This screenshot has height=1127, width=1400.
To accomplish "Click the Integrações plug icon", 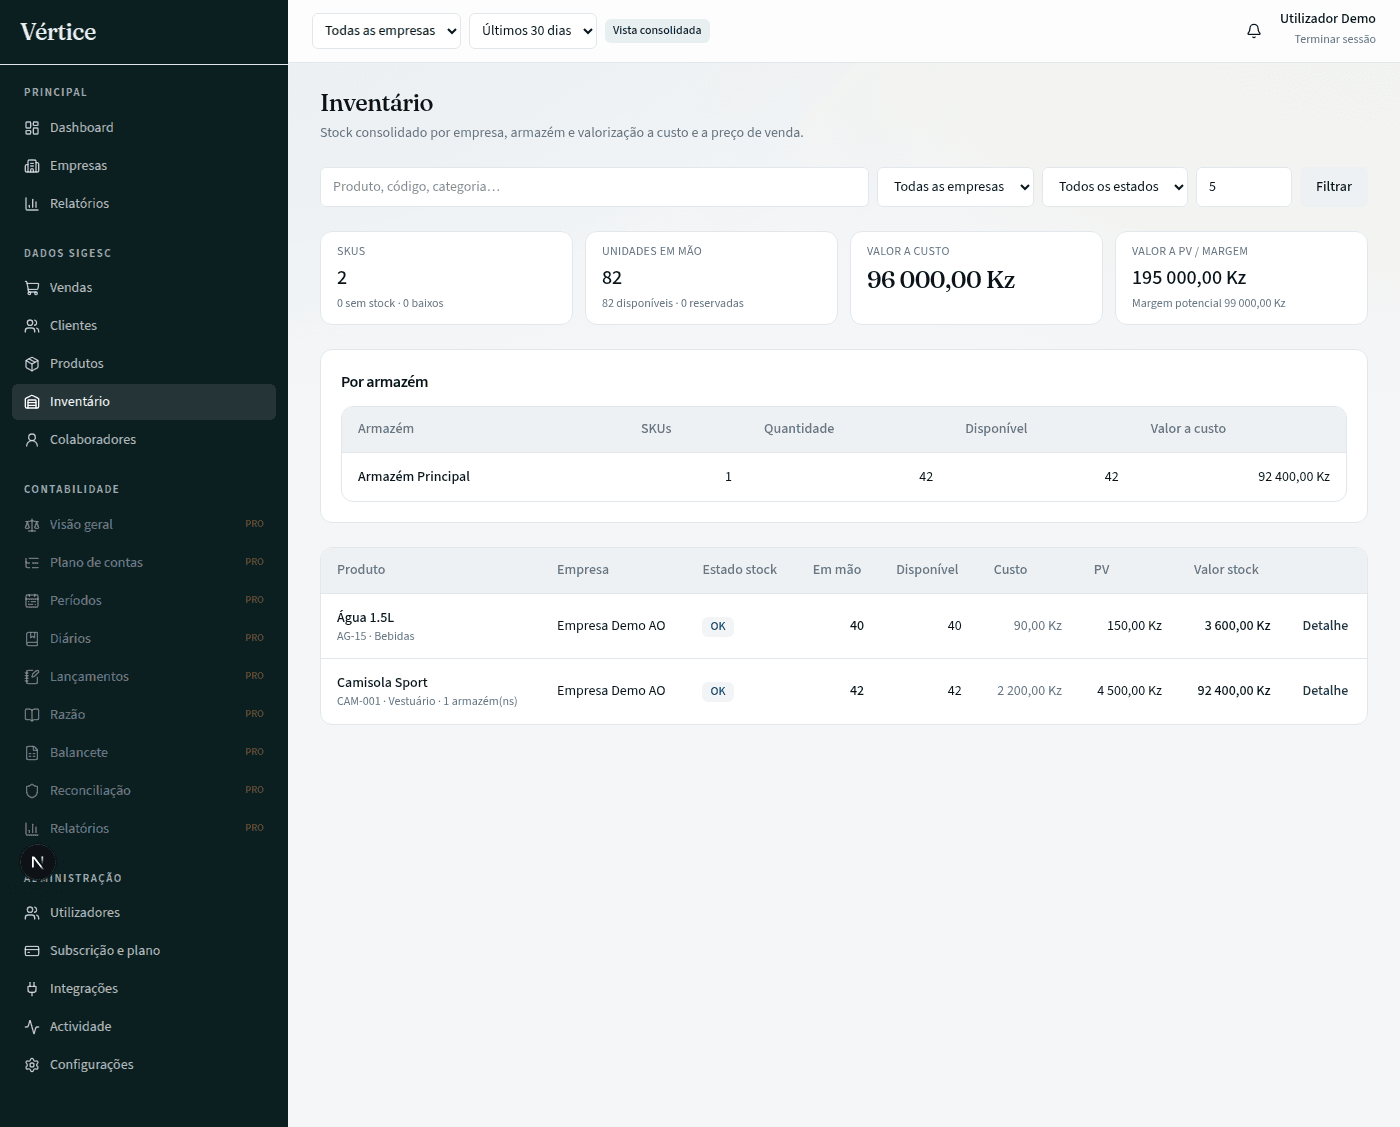I will 32,989.
